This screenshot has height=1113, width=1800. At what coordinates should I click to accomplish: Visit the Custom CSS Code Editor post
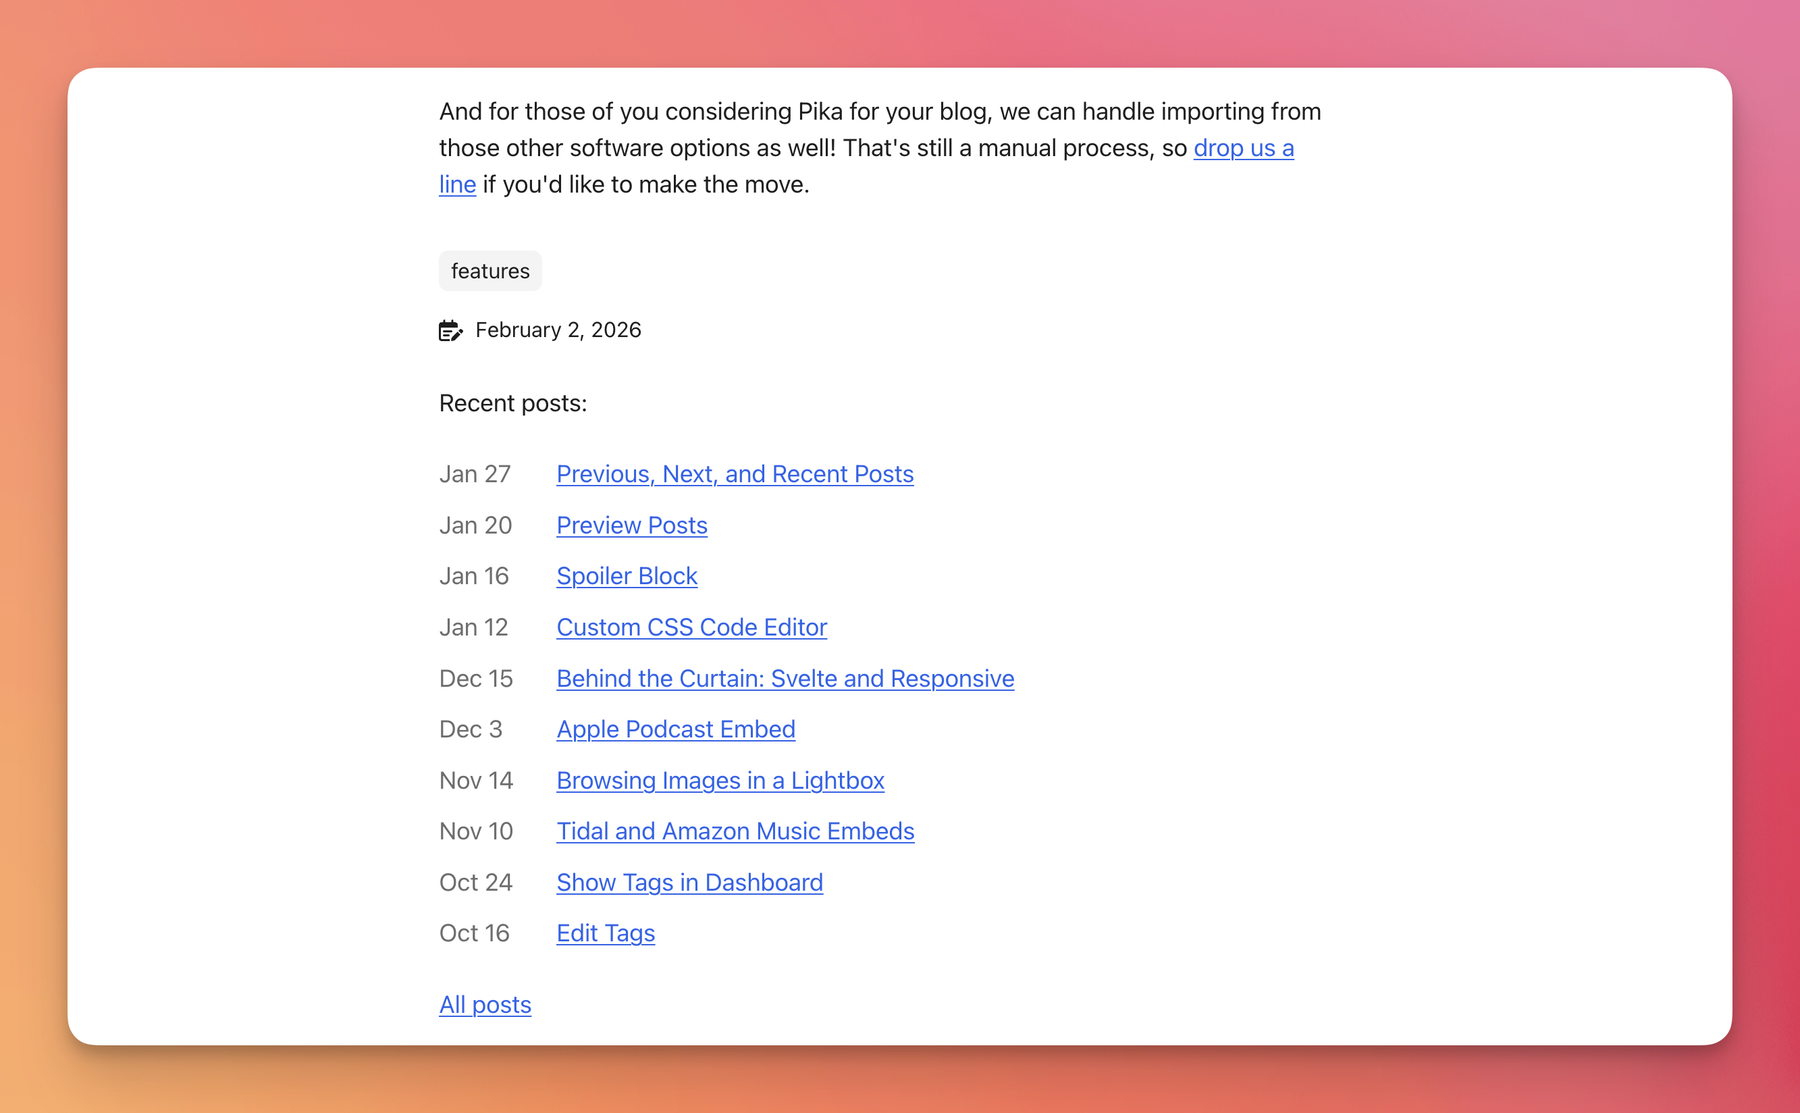(x=691, y=627)
